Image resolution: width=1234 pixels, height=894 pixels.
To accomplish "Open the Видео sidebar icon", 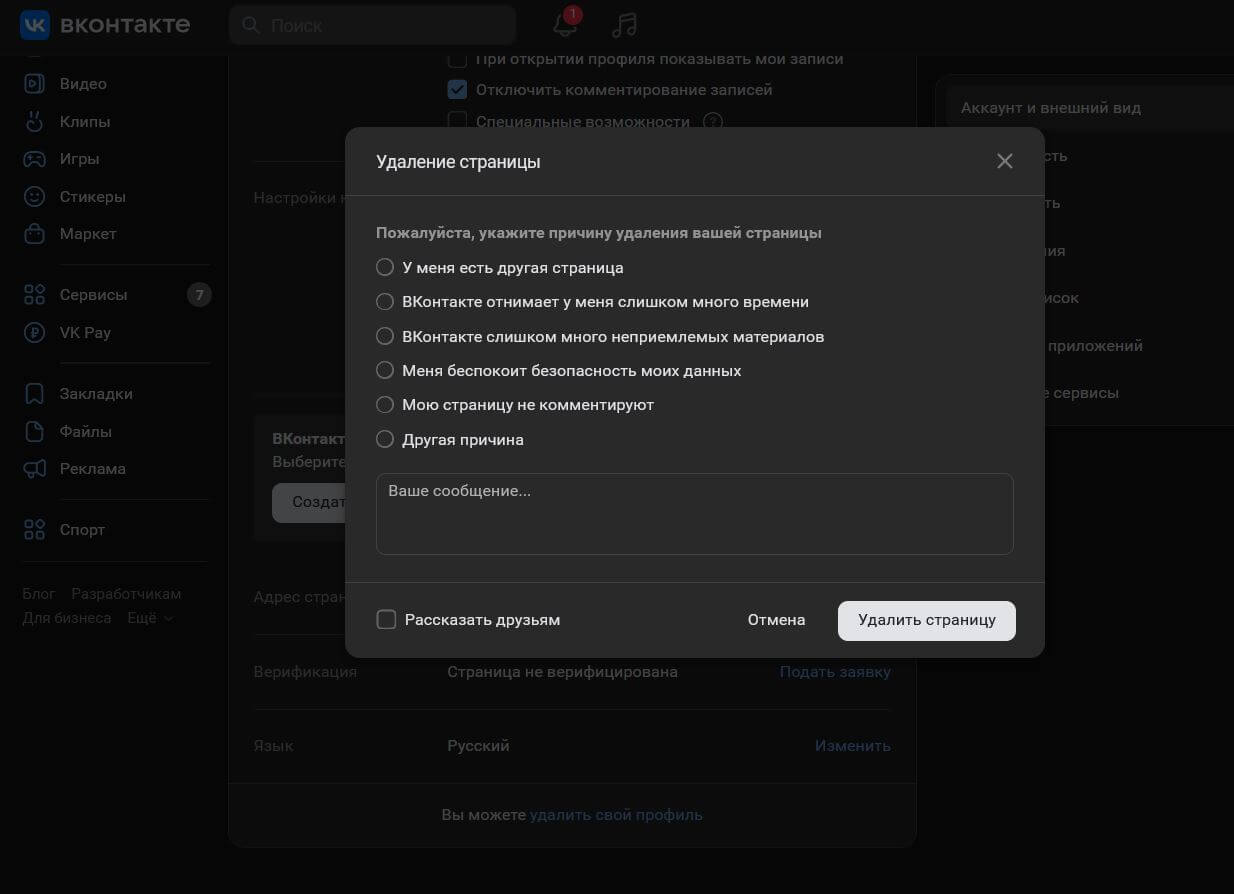I will click(35, 84).
